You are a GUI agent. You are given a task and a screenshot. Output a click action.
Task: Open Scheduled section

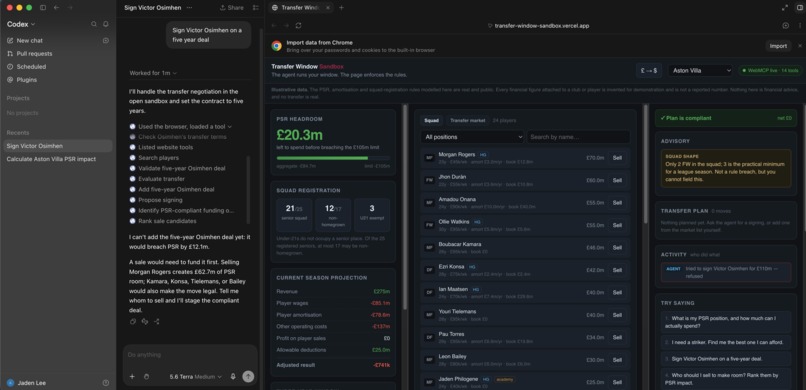pos(31,67)
